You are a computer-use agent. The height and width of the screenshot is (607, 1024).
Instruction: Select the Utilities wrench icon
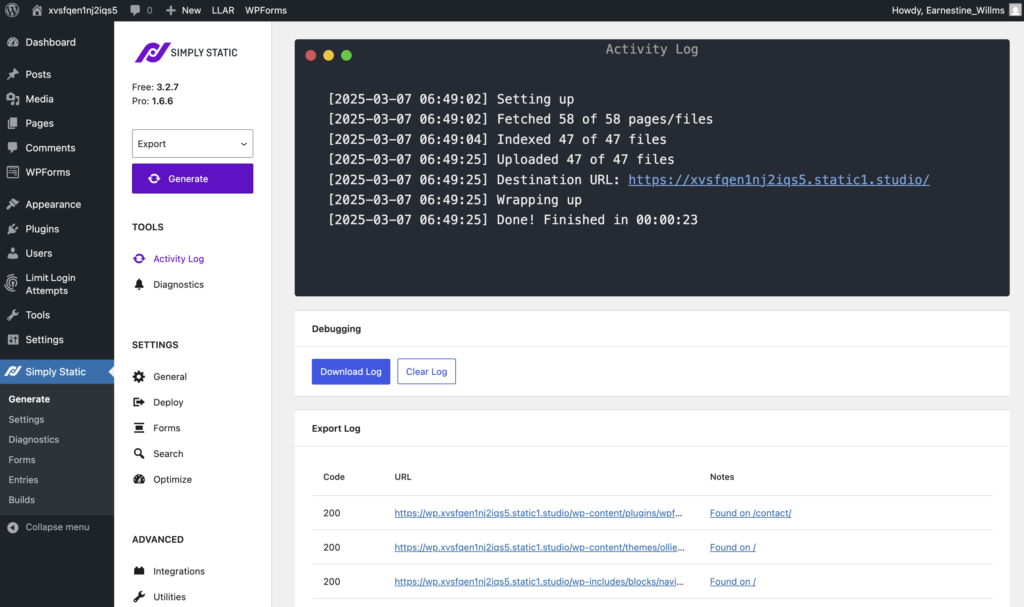(x=140, y=596)
